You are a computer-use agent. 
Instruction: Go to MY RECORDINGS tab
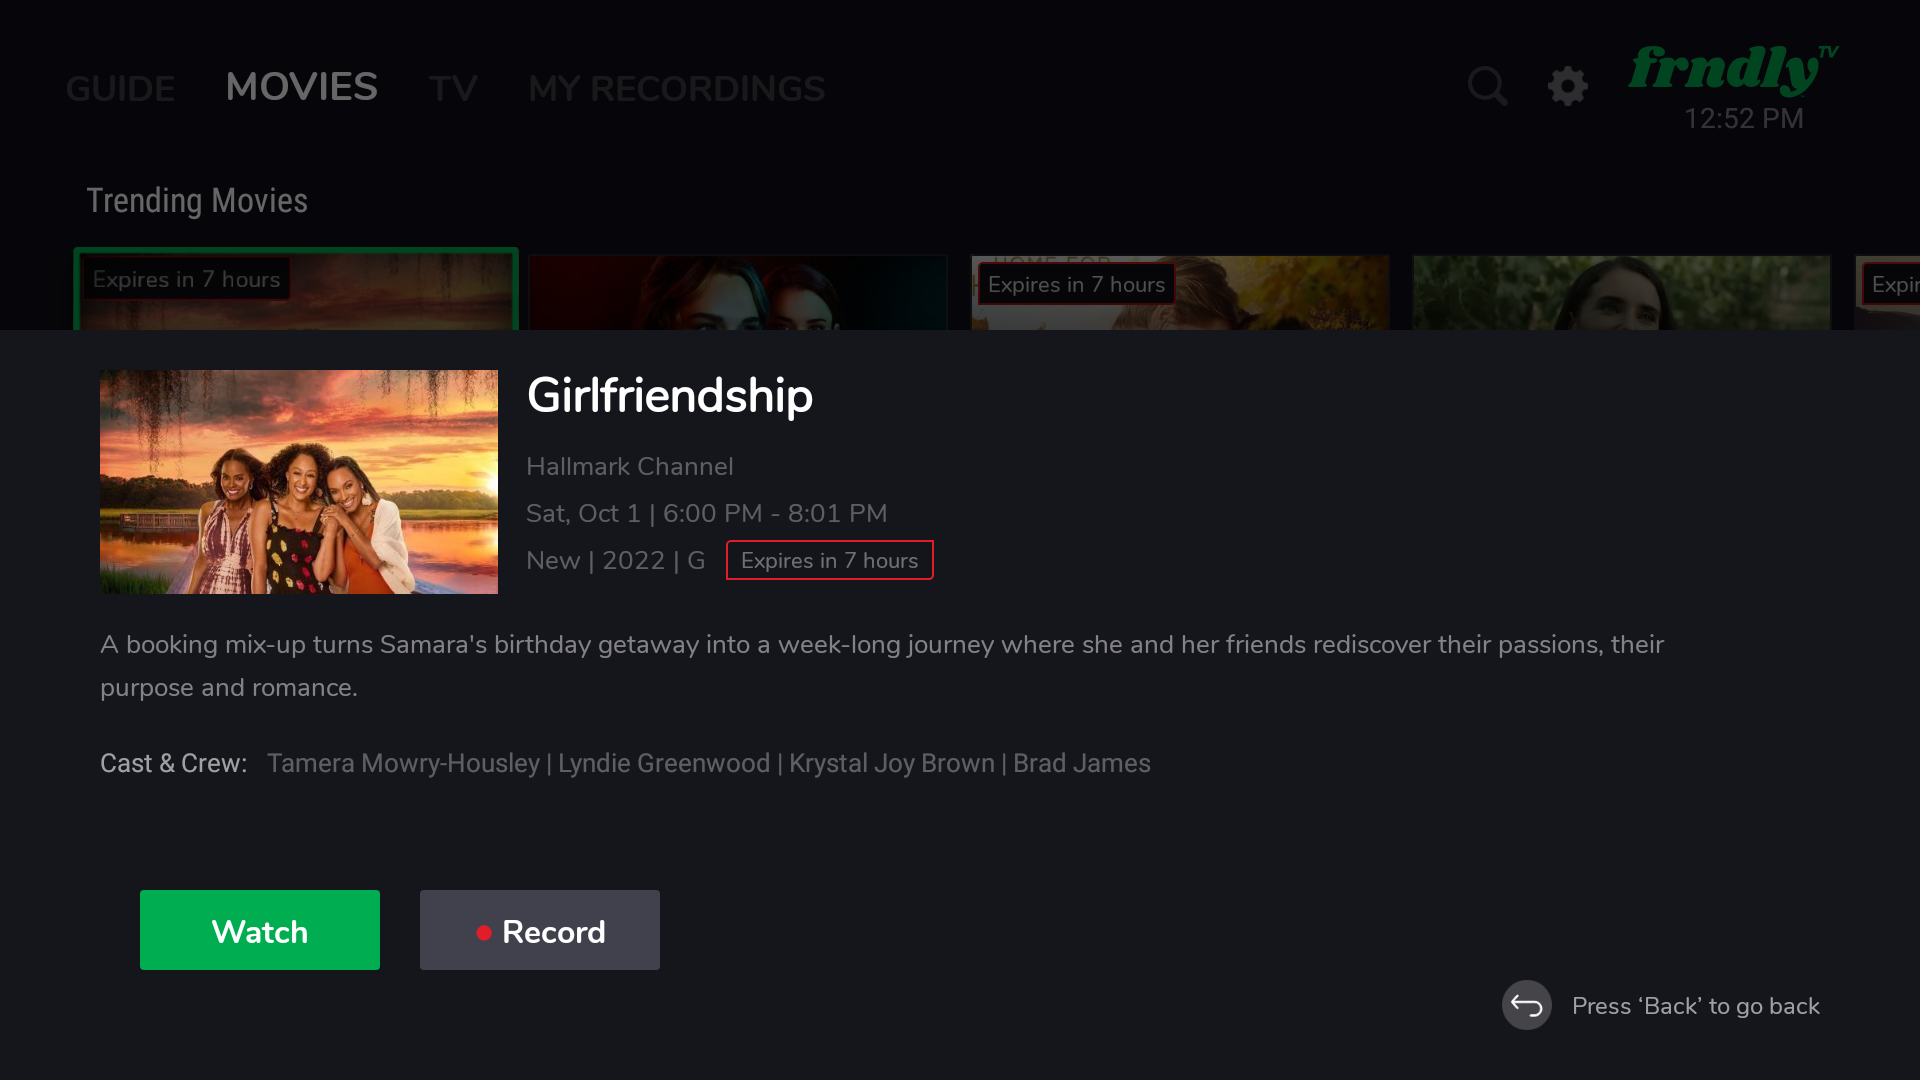pos(676,88)
